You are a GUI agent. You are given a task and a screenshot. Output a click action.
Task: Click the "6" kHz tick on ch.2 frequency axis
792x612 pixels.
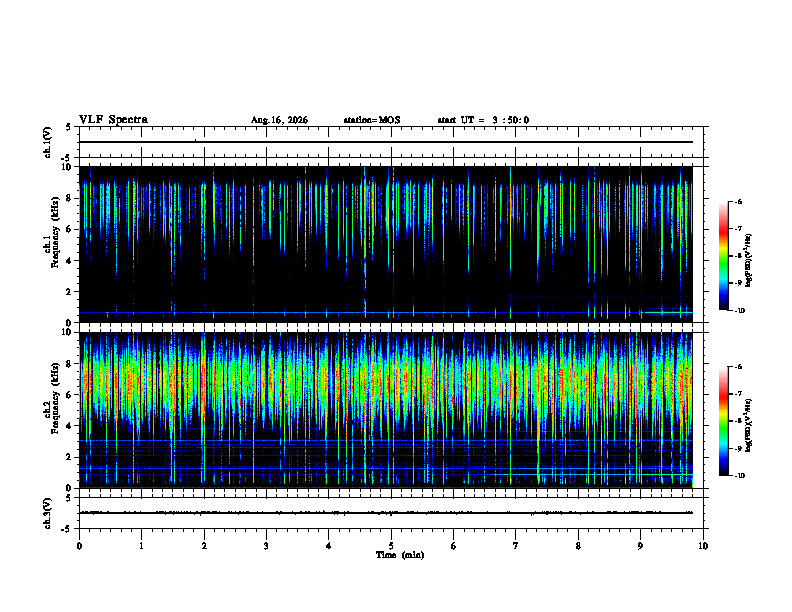tap(69, 395)
